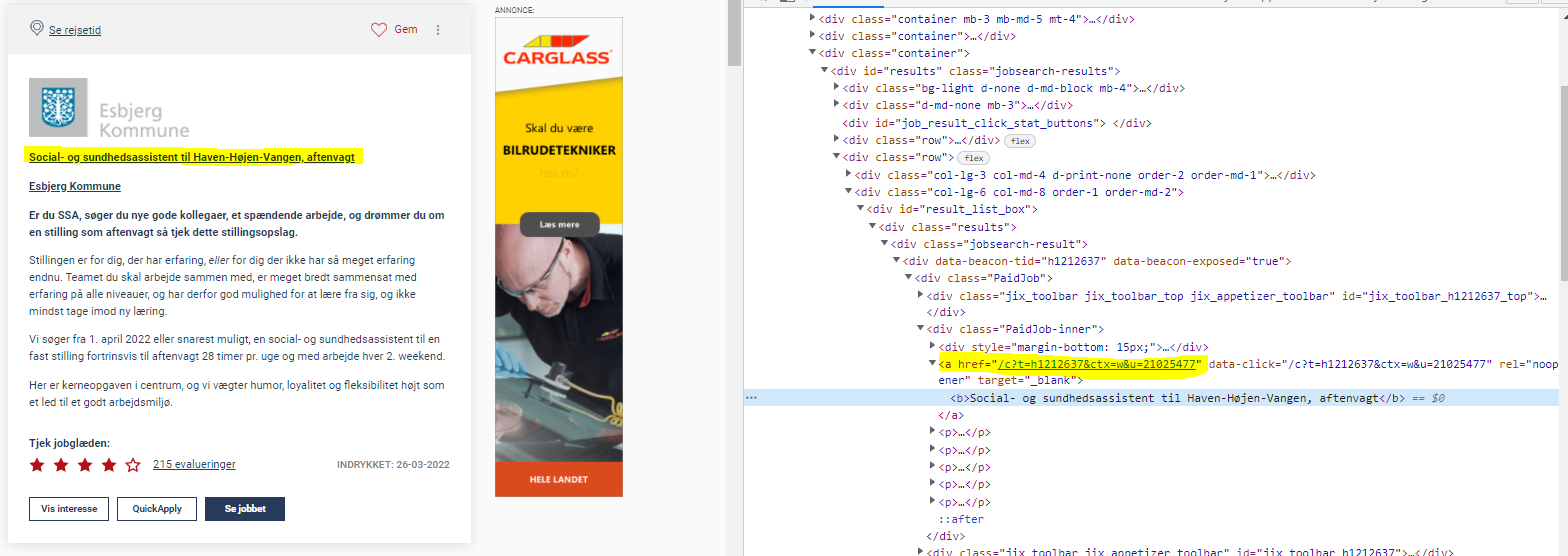1568x556 pixels.
Task: Collapse the col-lg-6 col-md-8 order-1 div
Action: click(x=848, y=192)
